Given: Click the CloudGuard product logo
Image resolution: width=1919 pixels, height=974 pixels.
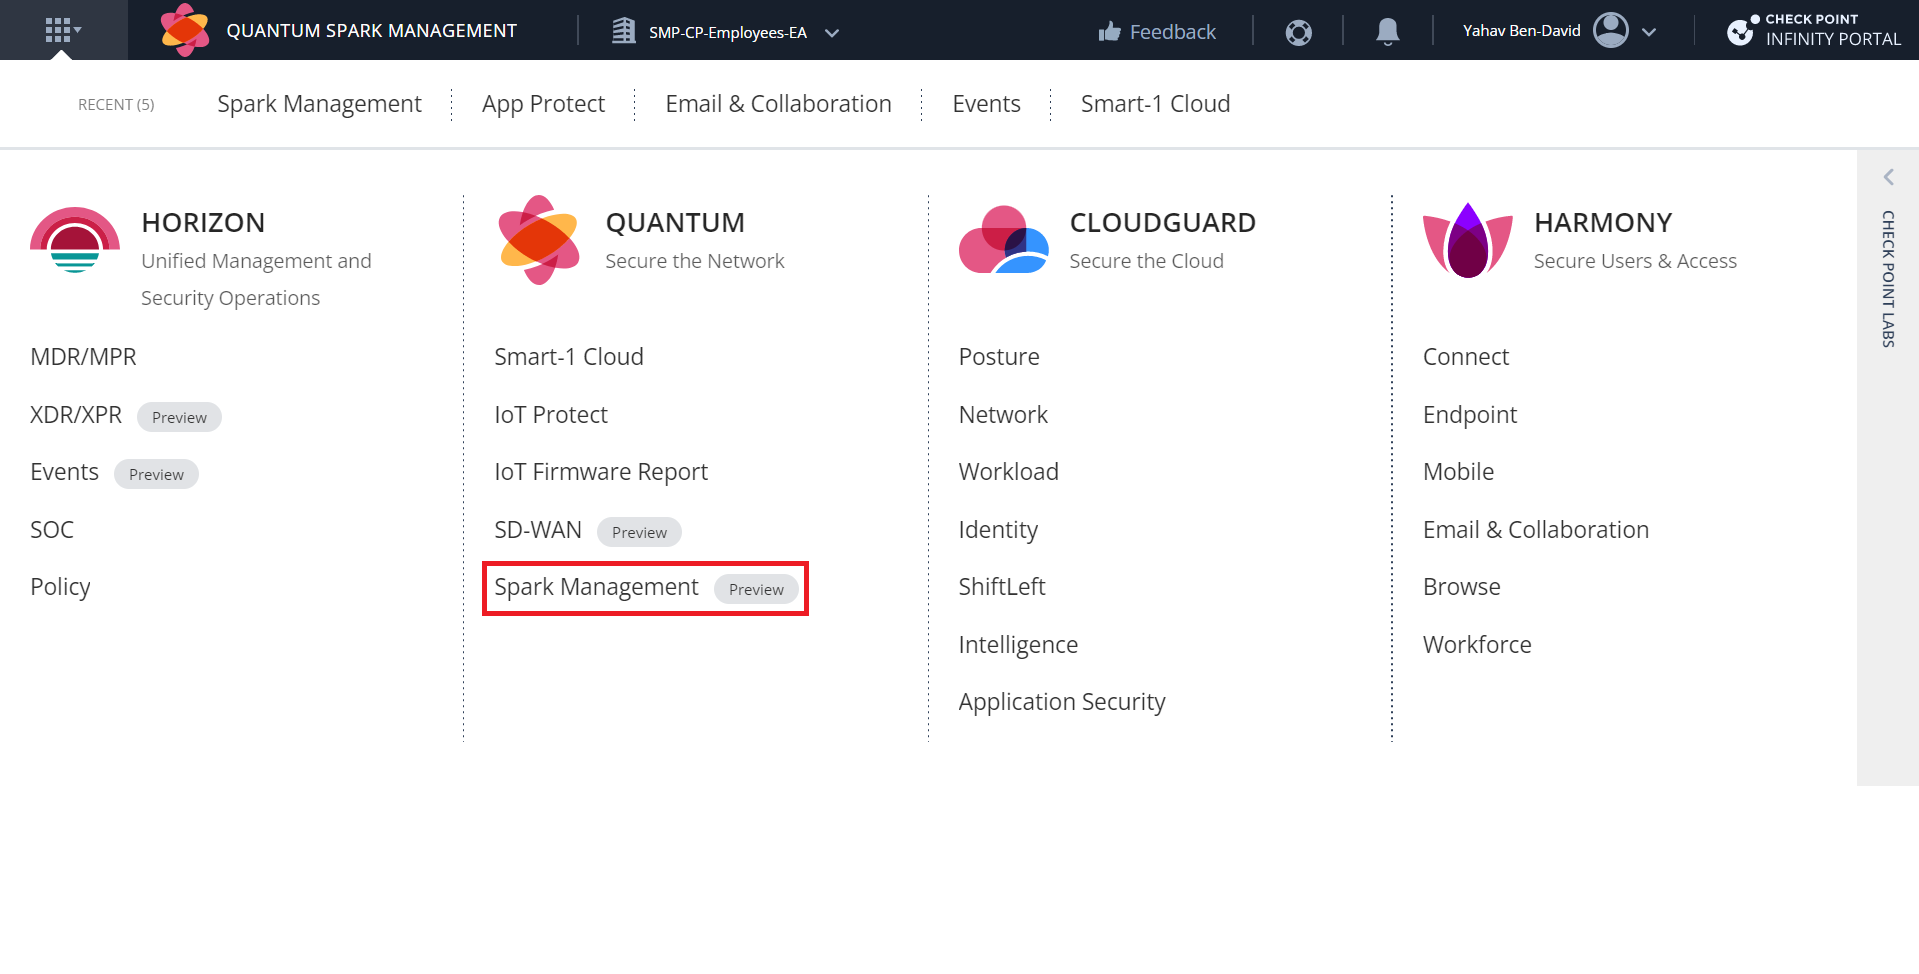Looking at the screenshot, I should (x=1003, y=240).
